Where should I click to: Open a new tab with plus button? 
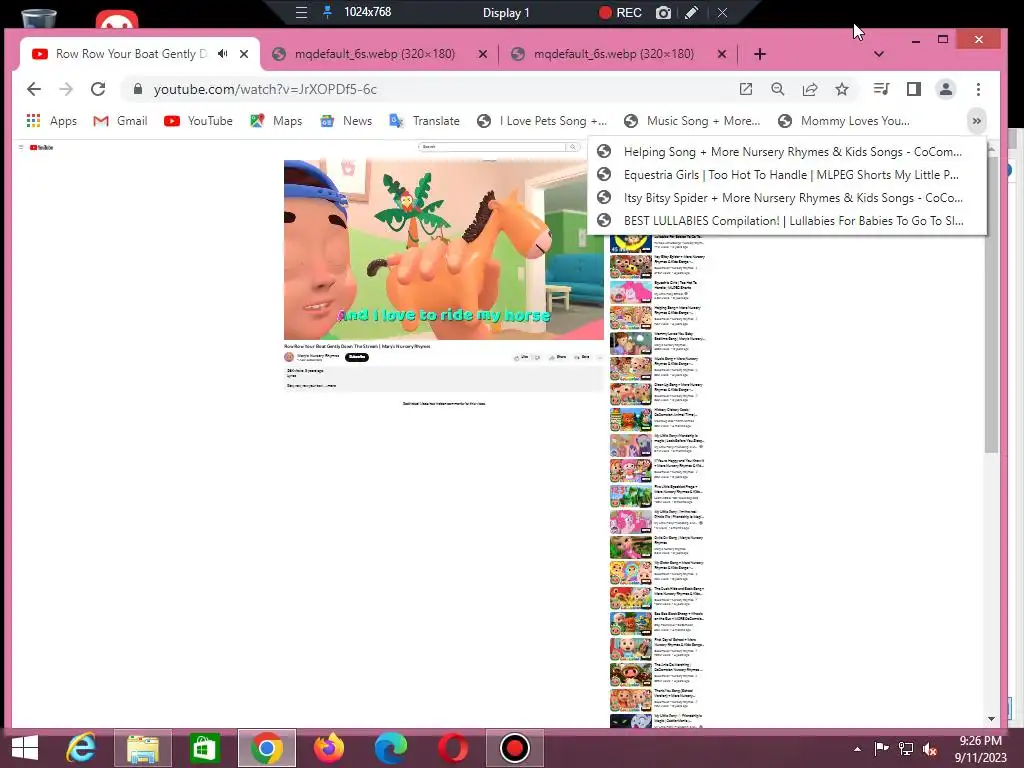pos(760,54)
